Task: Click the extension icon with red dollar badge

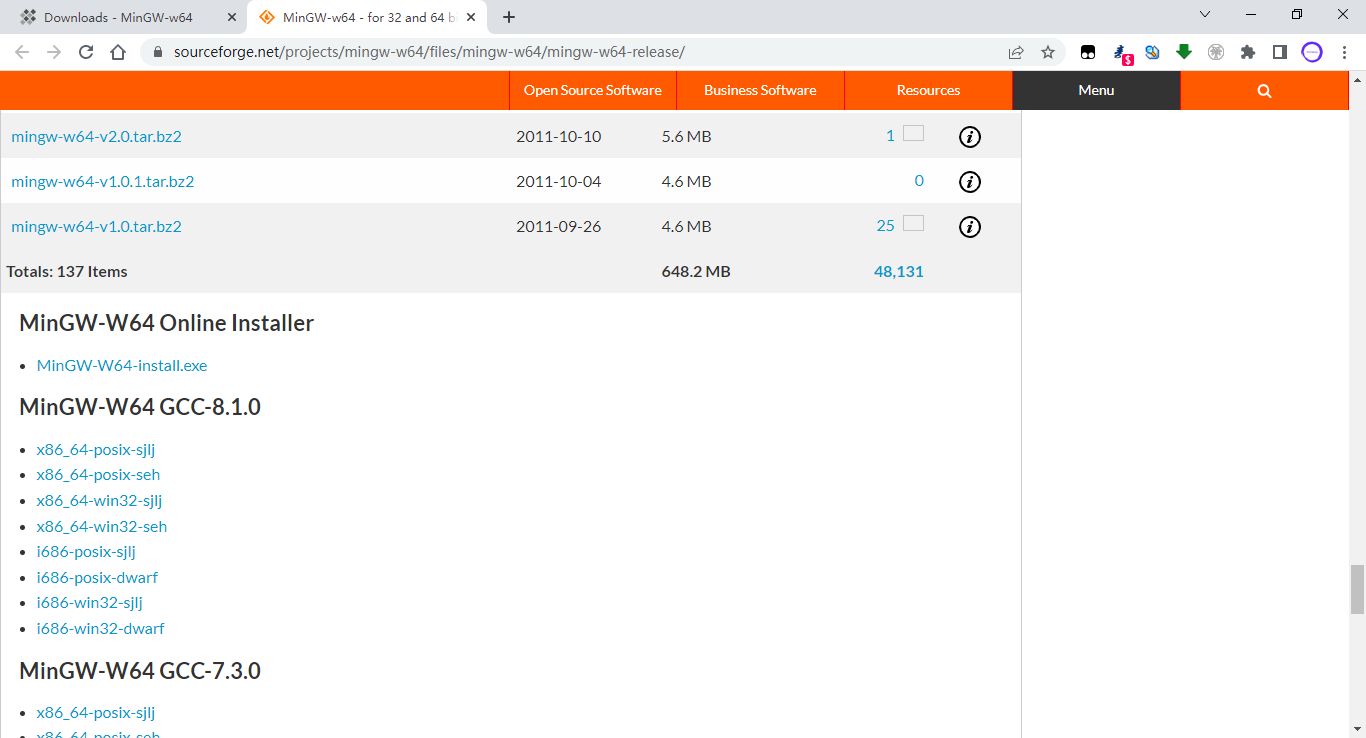Action: tap(1122, 54)
